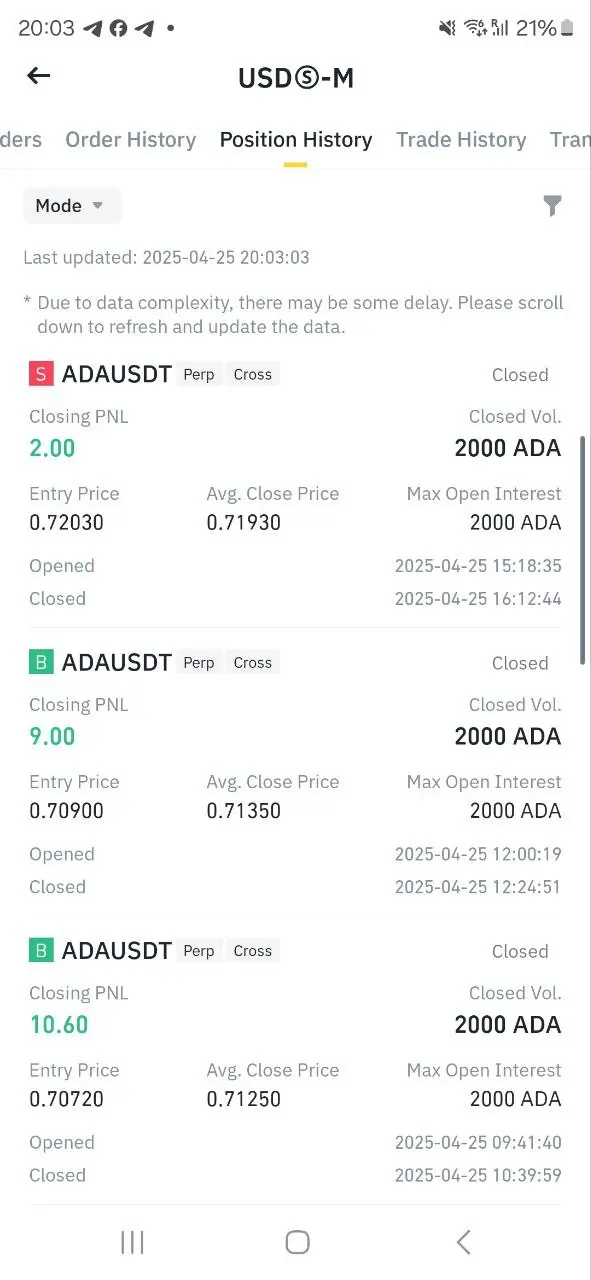Click the vertical scrollbar on right edge

tap(583, 550)
